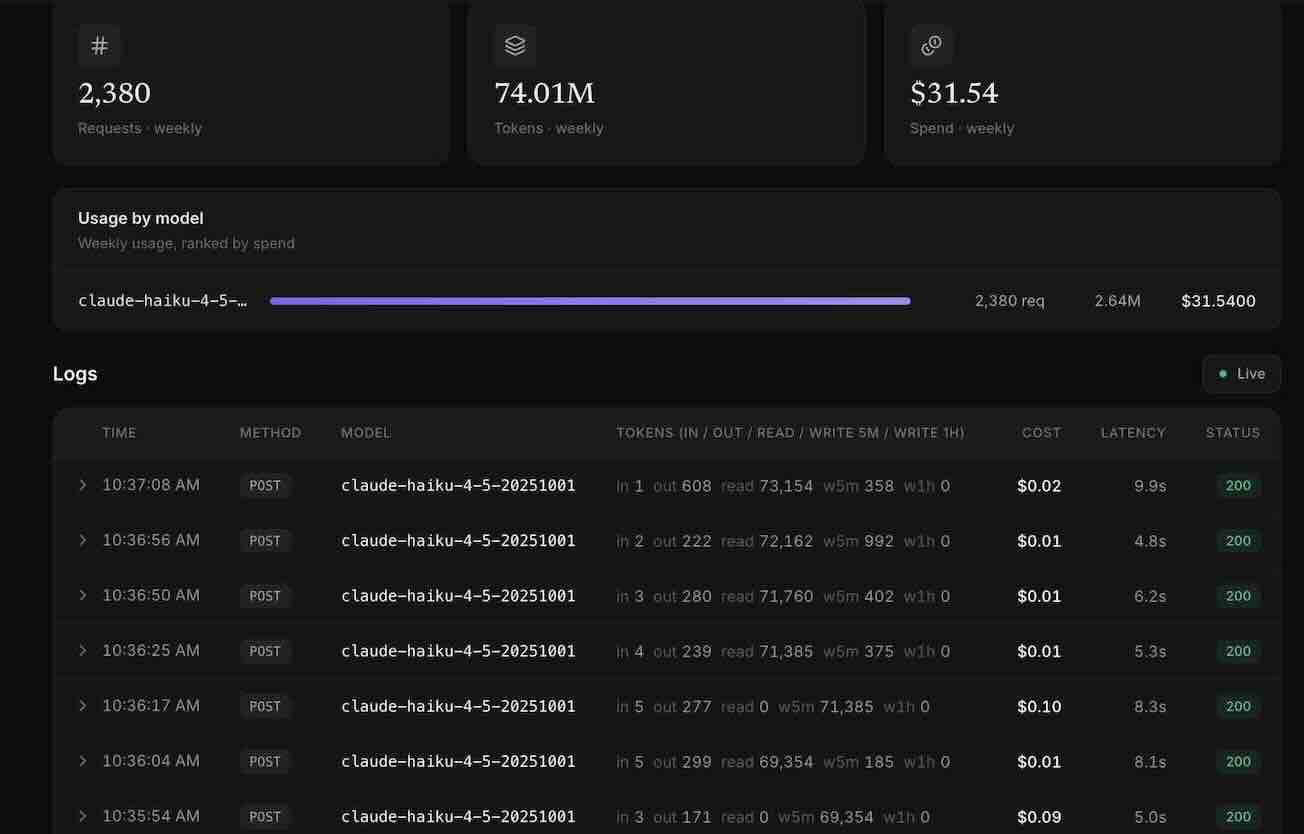Click the $0.09 cost cell
The image size is (1304, 834).
click(x=1039, y=817)
